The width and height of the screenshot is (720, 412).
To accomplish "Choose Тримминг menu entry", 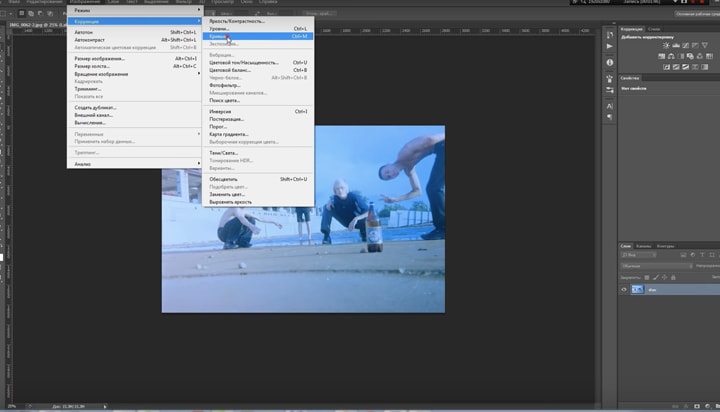I will point(135,89).
